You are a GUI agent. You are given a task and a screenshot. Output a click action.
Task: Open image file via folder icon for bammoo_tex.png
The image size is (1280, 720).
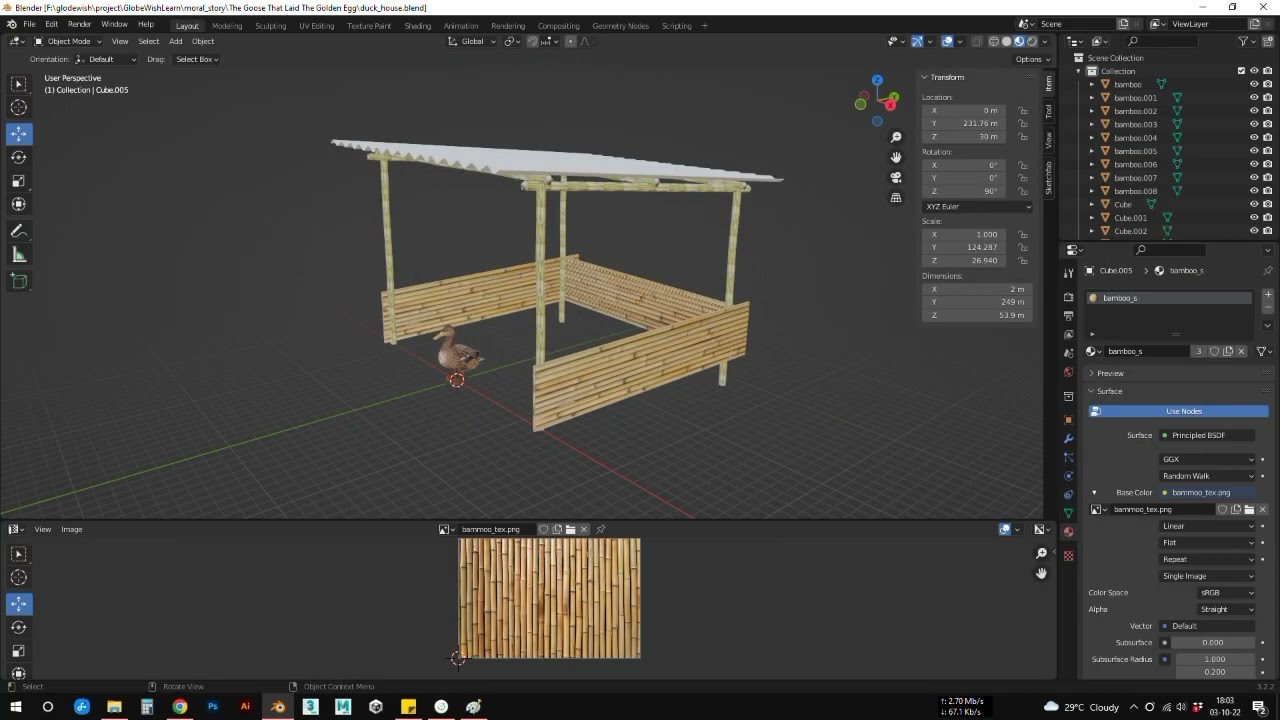[1249, 509]
